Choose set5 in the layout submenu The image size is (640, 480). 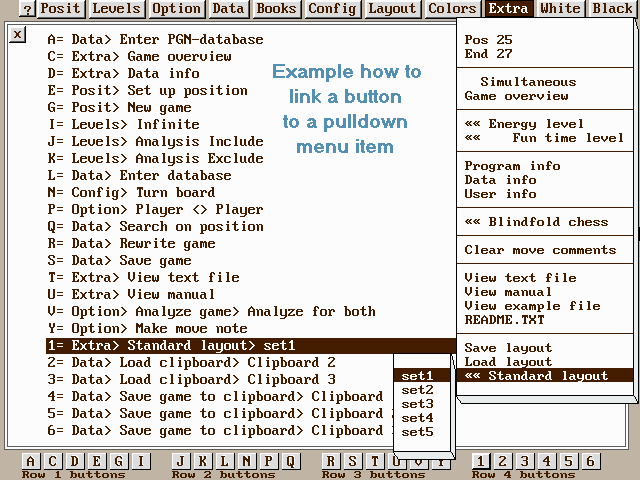pyautogui.click(x=418, y=432)
